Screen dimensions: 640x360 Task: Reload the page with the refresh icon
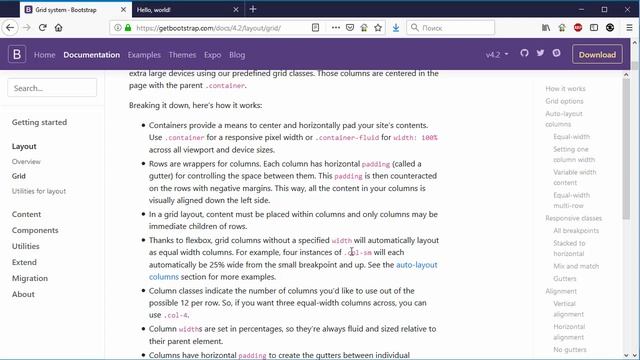(42, 28)
